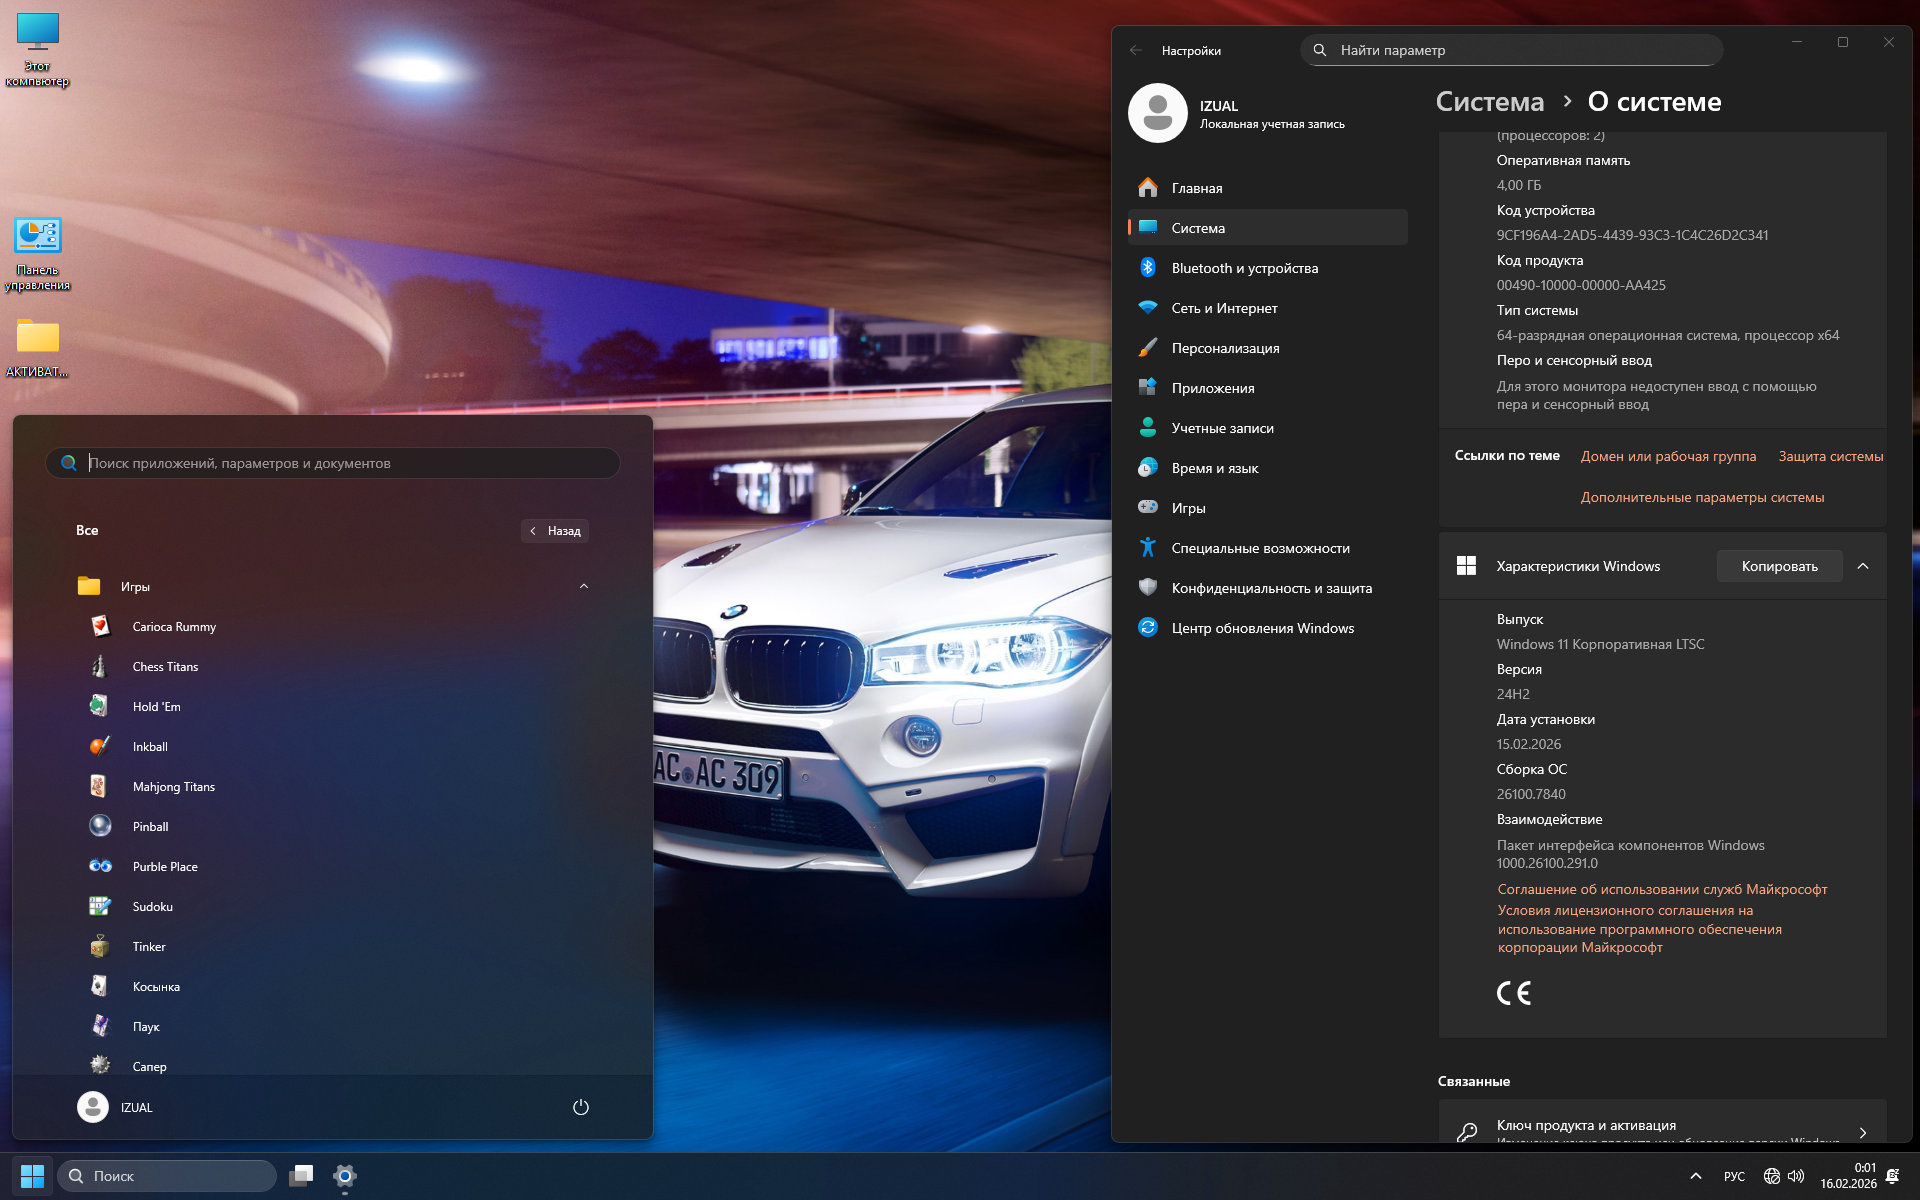Open Chess Titans game from start menu
The image size is (1920, 1200).
coord(165,667)
